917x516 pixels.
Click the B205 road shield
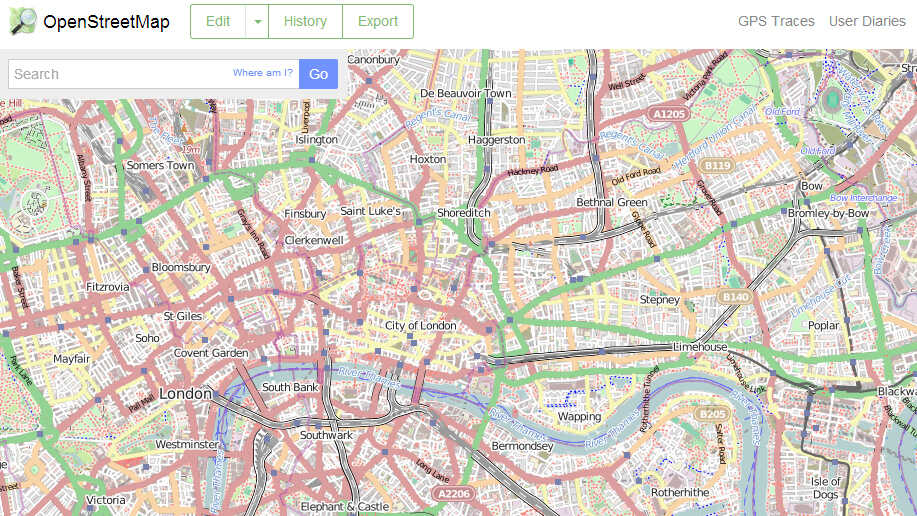click(712, 414)
